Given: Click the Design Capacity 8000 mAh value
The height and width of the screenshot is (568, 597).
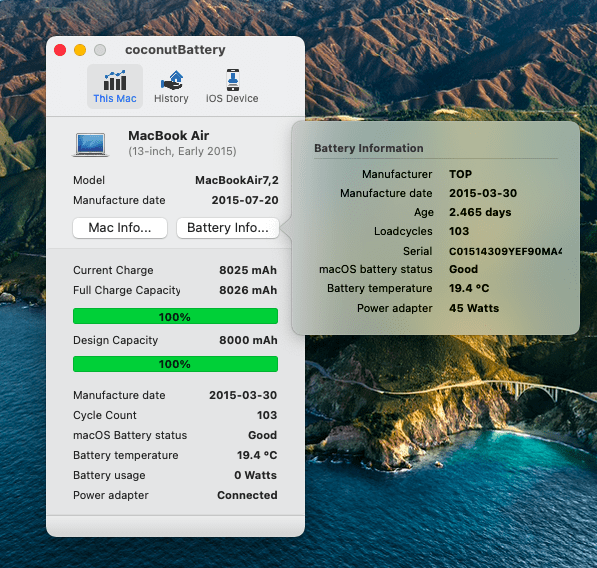Looking at the screenshot, I should tap(248, 340).
